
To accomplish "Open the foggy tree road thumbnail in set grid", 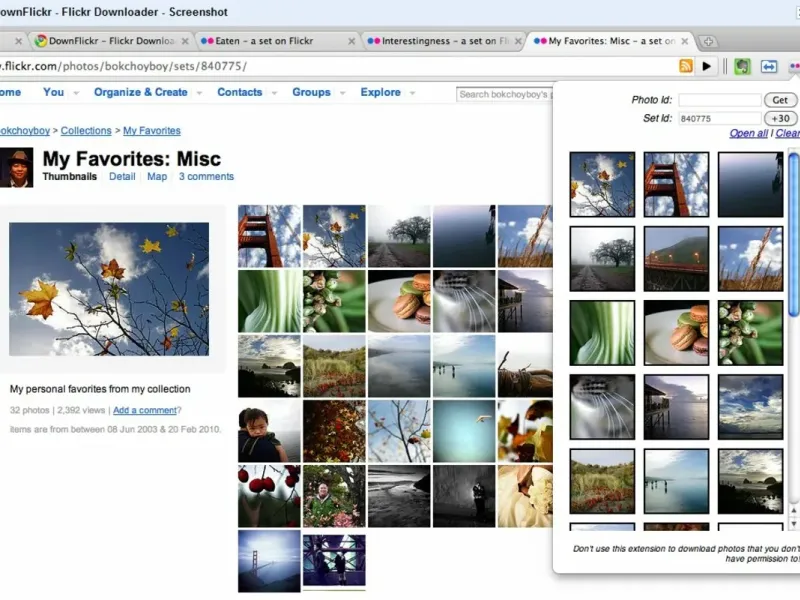I will coord(399,236).
